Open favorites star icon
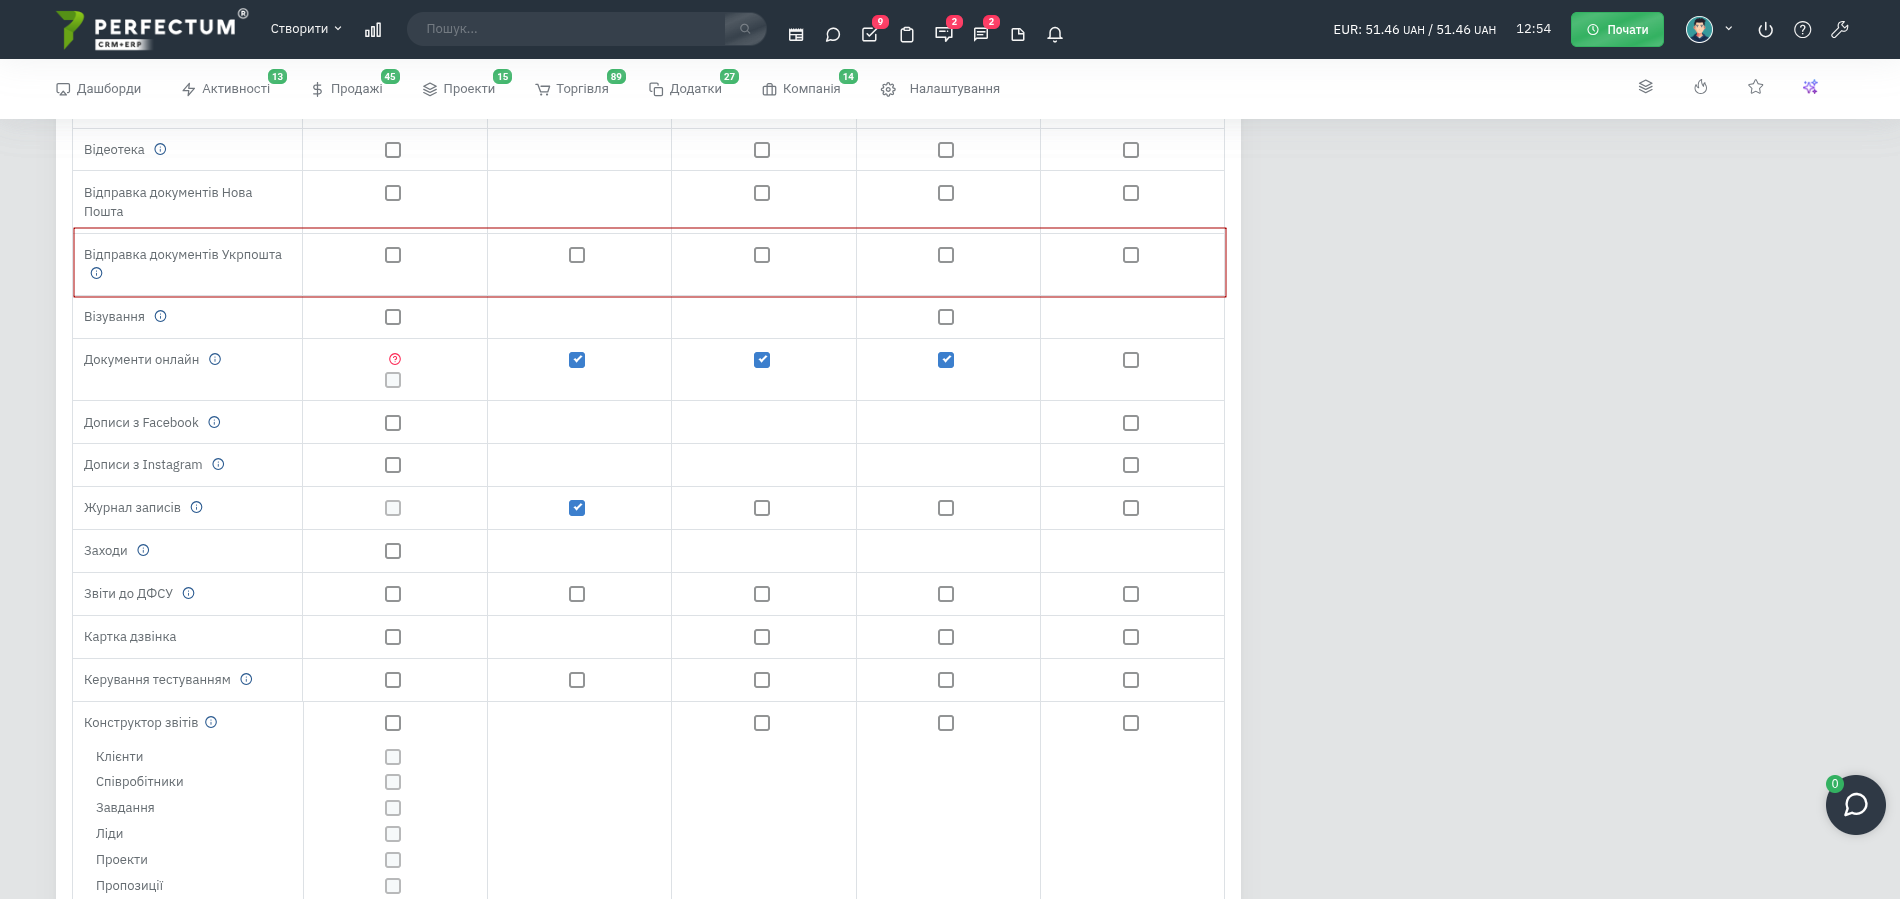This screenshot has height=899, width=1900. 1756,87
